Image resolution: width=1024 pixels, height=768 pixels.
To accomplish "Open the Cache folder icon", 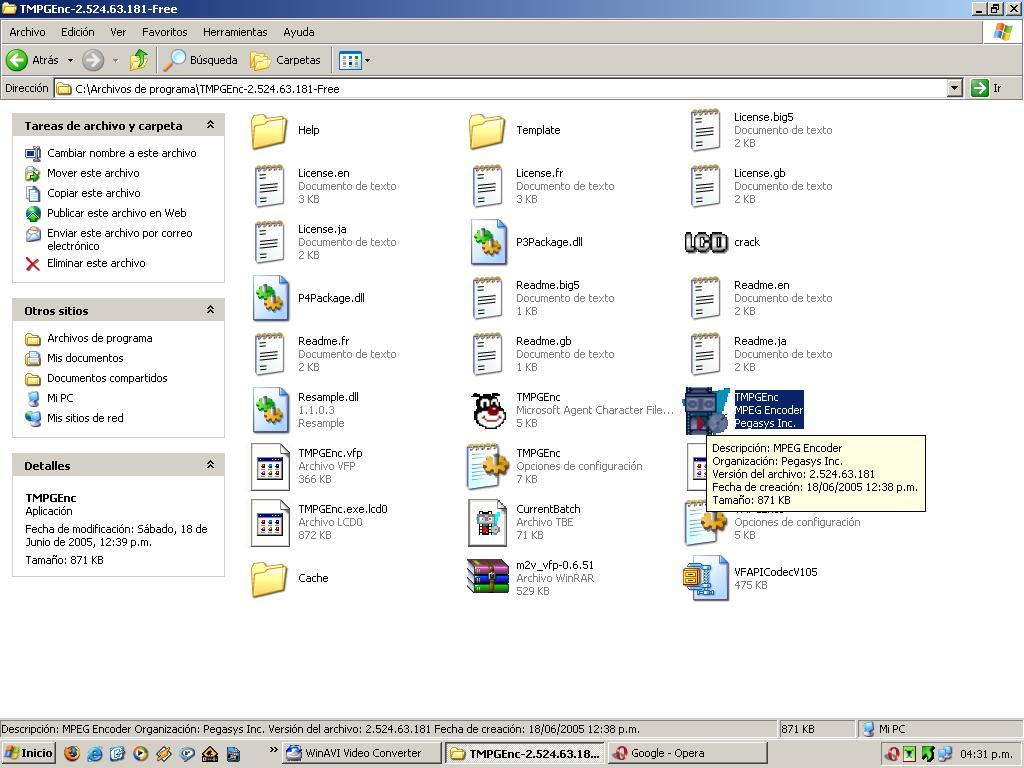I will pyautogui.click(x=269, y=579).
